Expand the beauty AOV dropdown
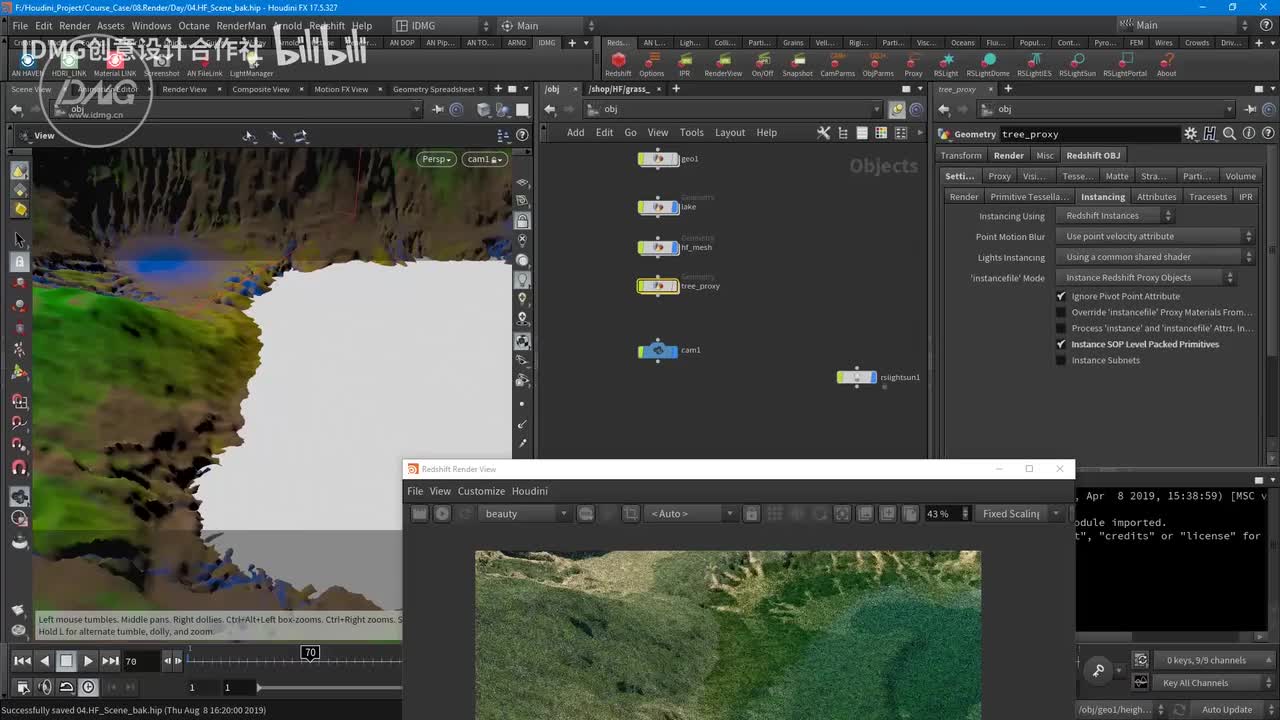1280x720 pixels. click(525, 514)
